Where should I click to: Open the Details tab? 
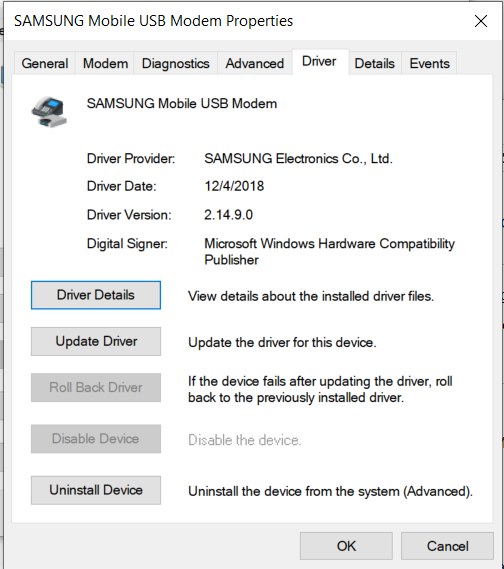[374, 64]
